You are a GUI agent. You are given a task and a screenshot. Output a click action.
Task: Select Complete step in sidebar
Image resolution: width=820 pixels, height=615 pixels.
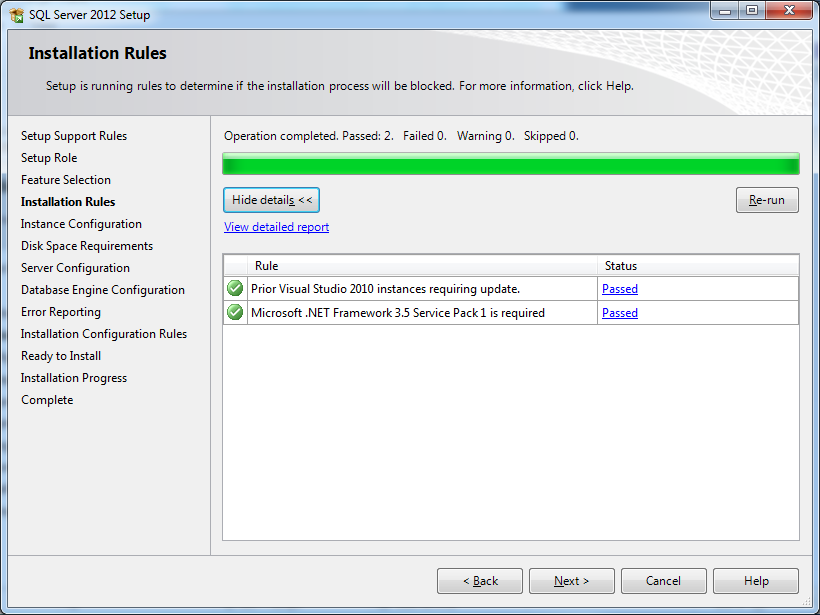(x=47, y=400)
